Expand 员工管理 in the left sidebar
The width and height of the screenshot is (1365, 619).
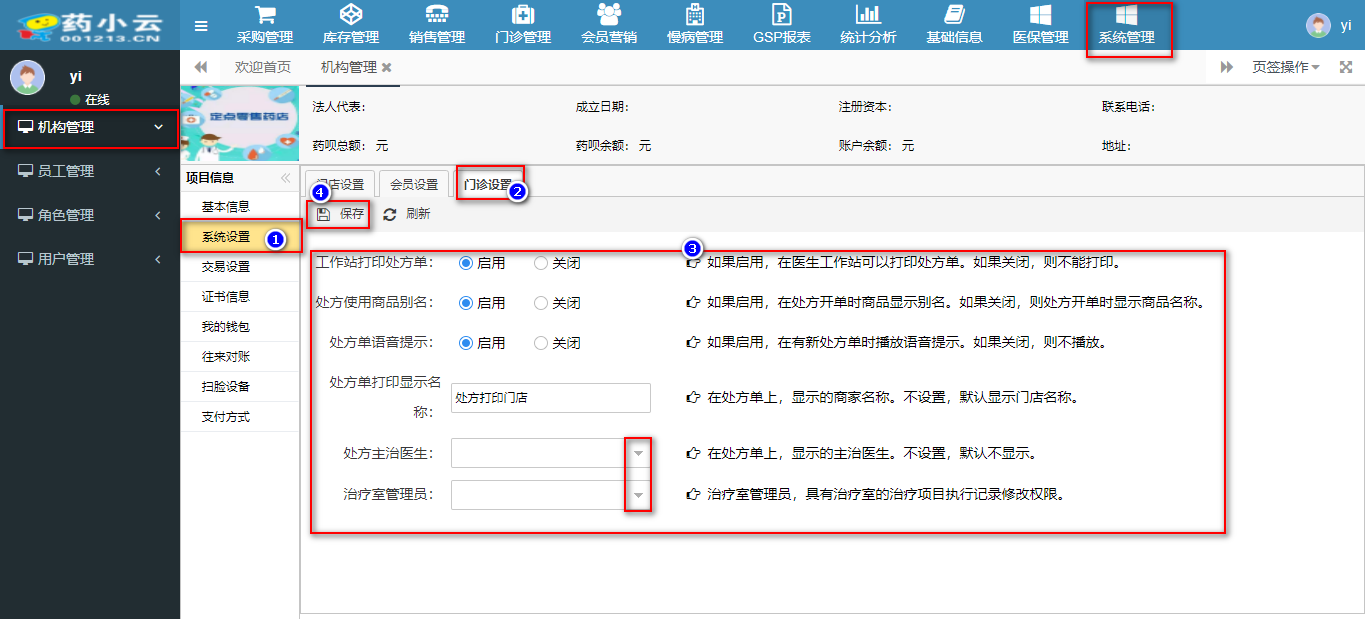(x=90, y=171)
